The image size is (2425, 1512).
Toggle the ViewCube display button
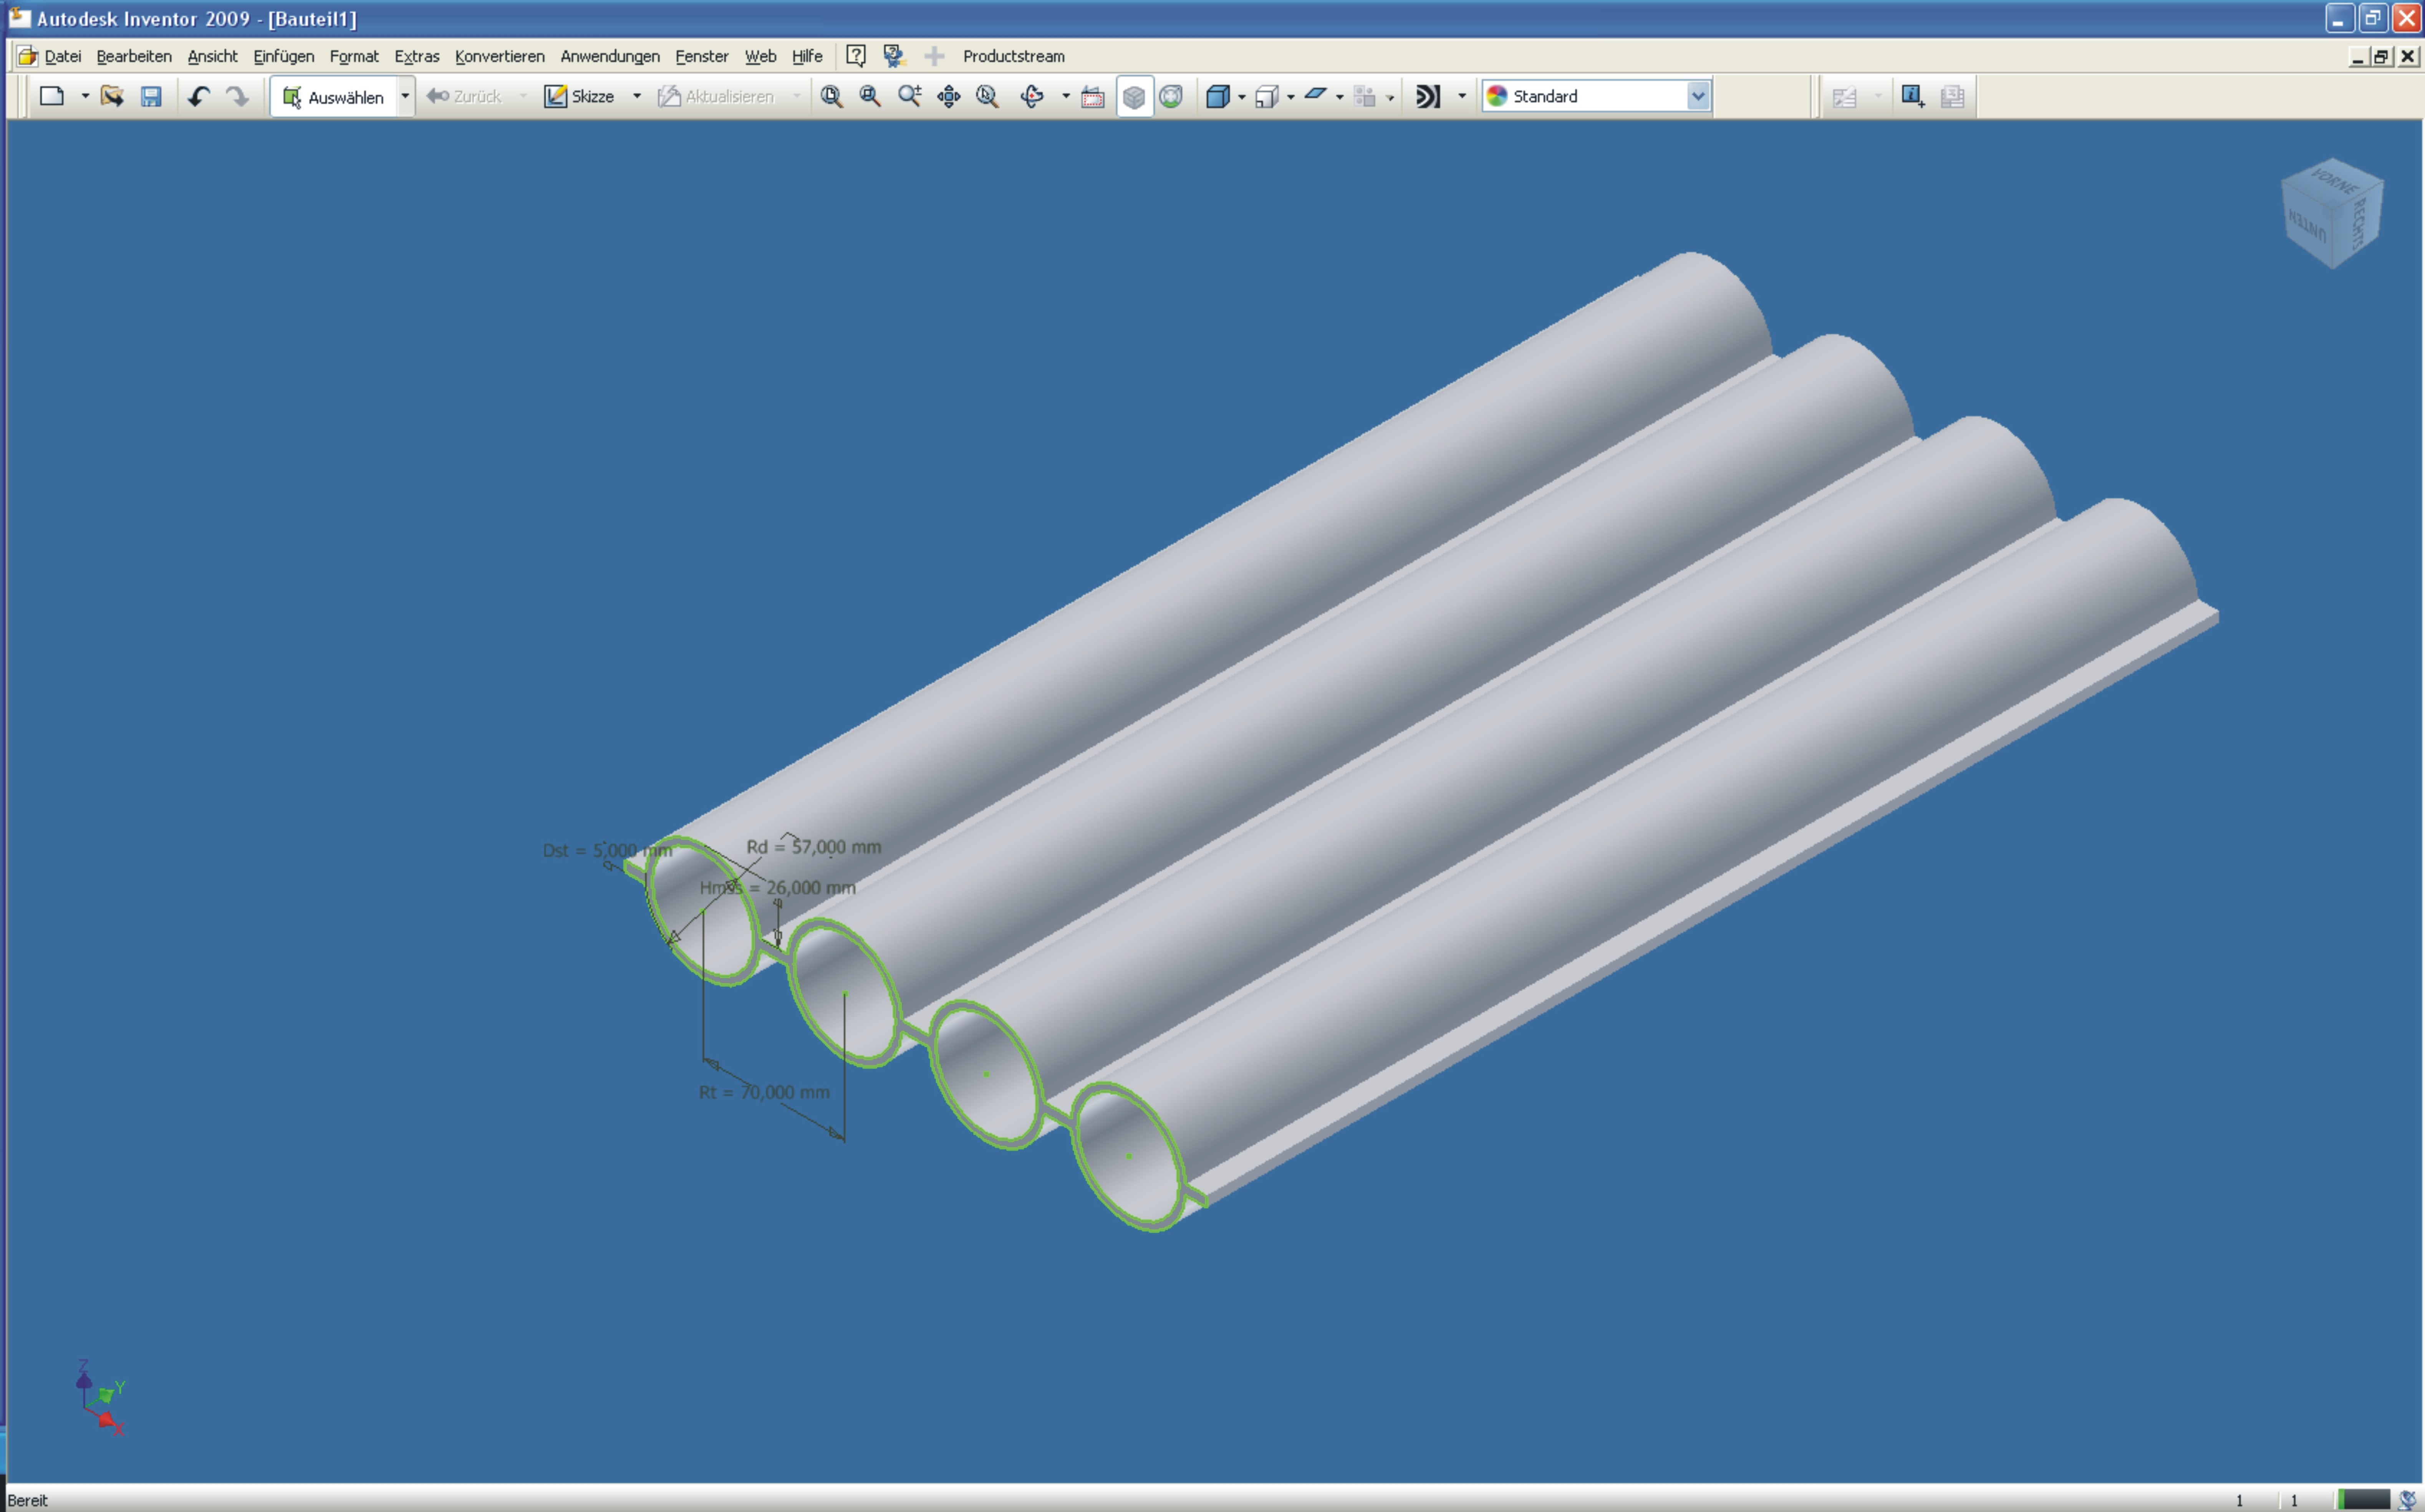point(1134,96)
